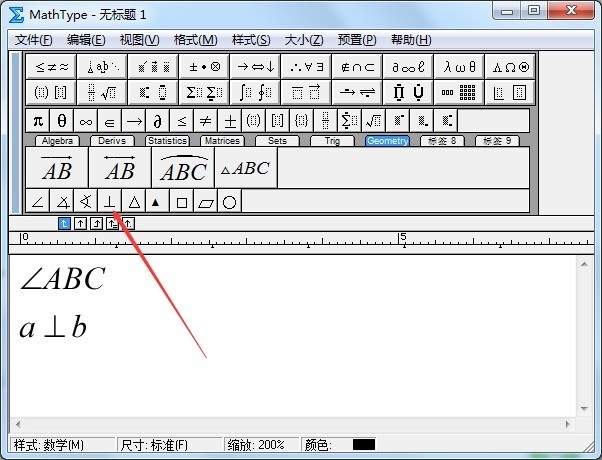Open the relational symbols palette (≤≠≈)

[52, 67]
